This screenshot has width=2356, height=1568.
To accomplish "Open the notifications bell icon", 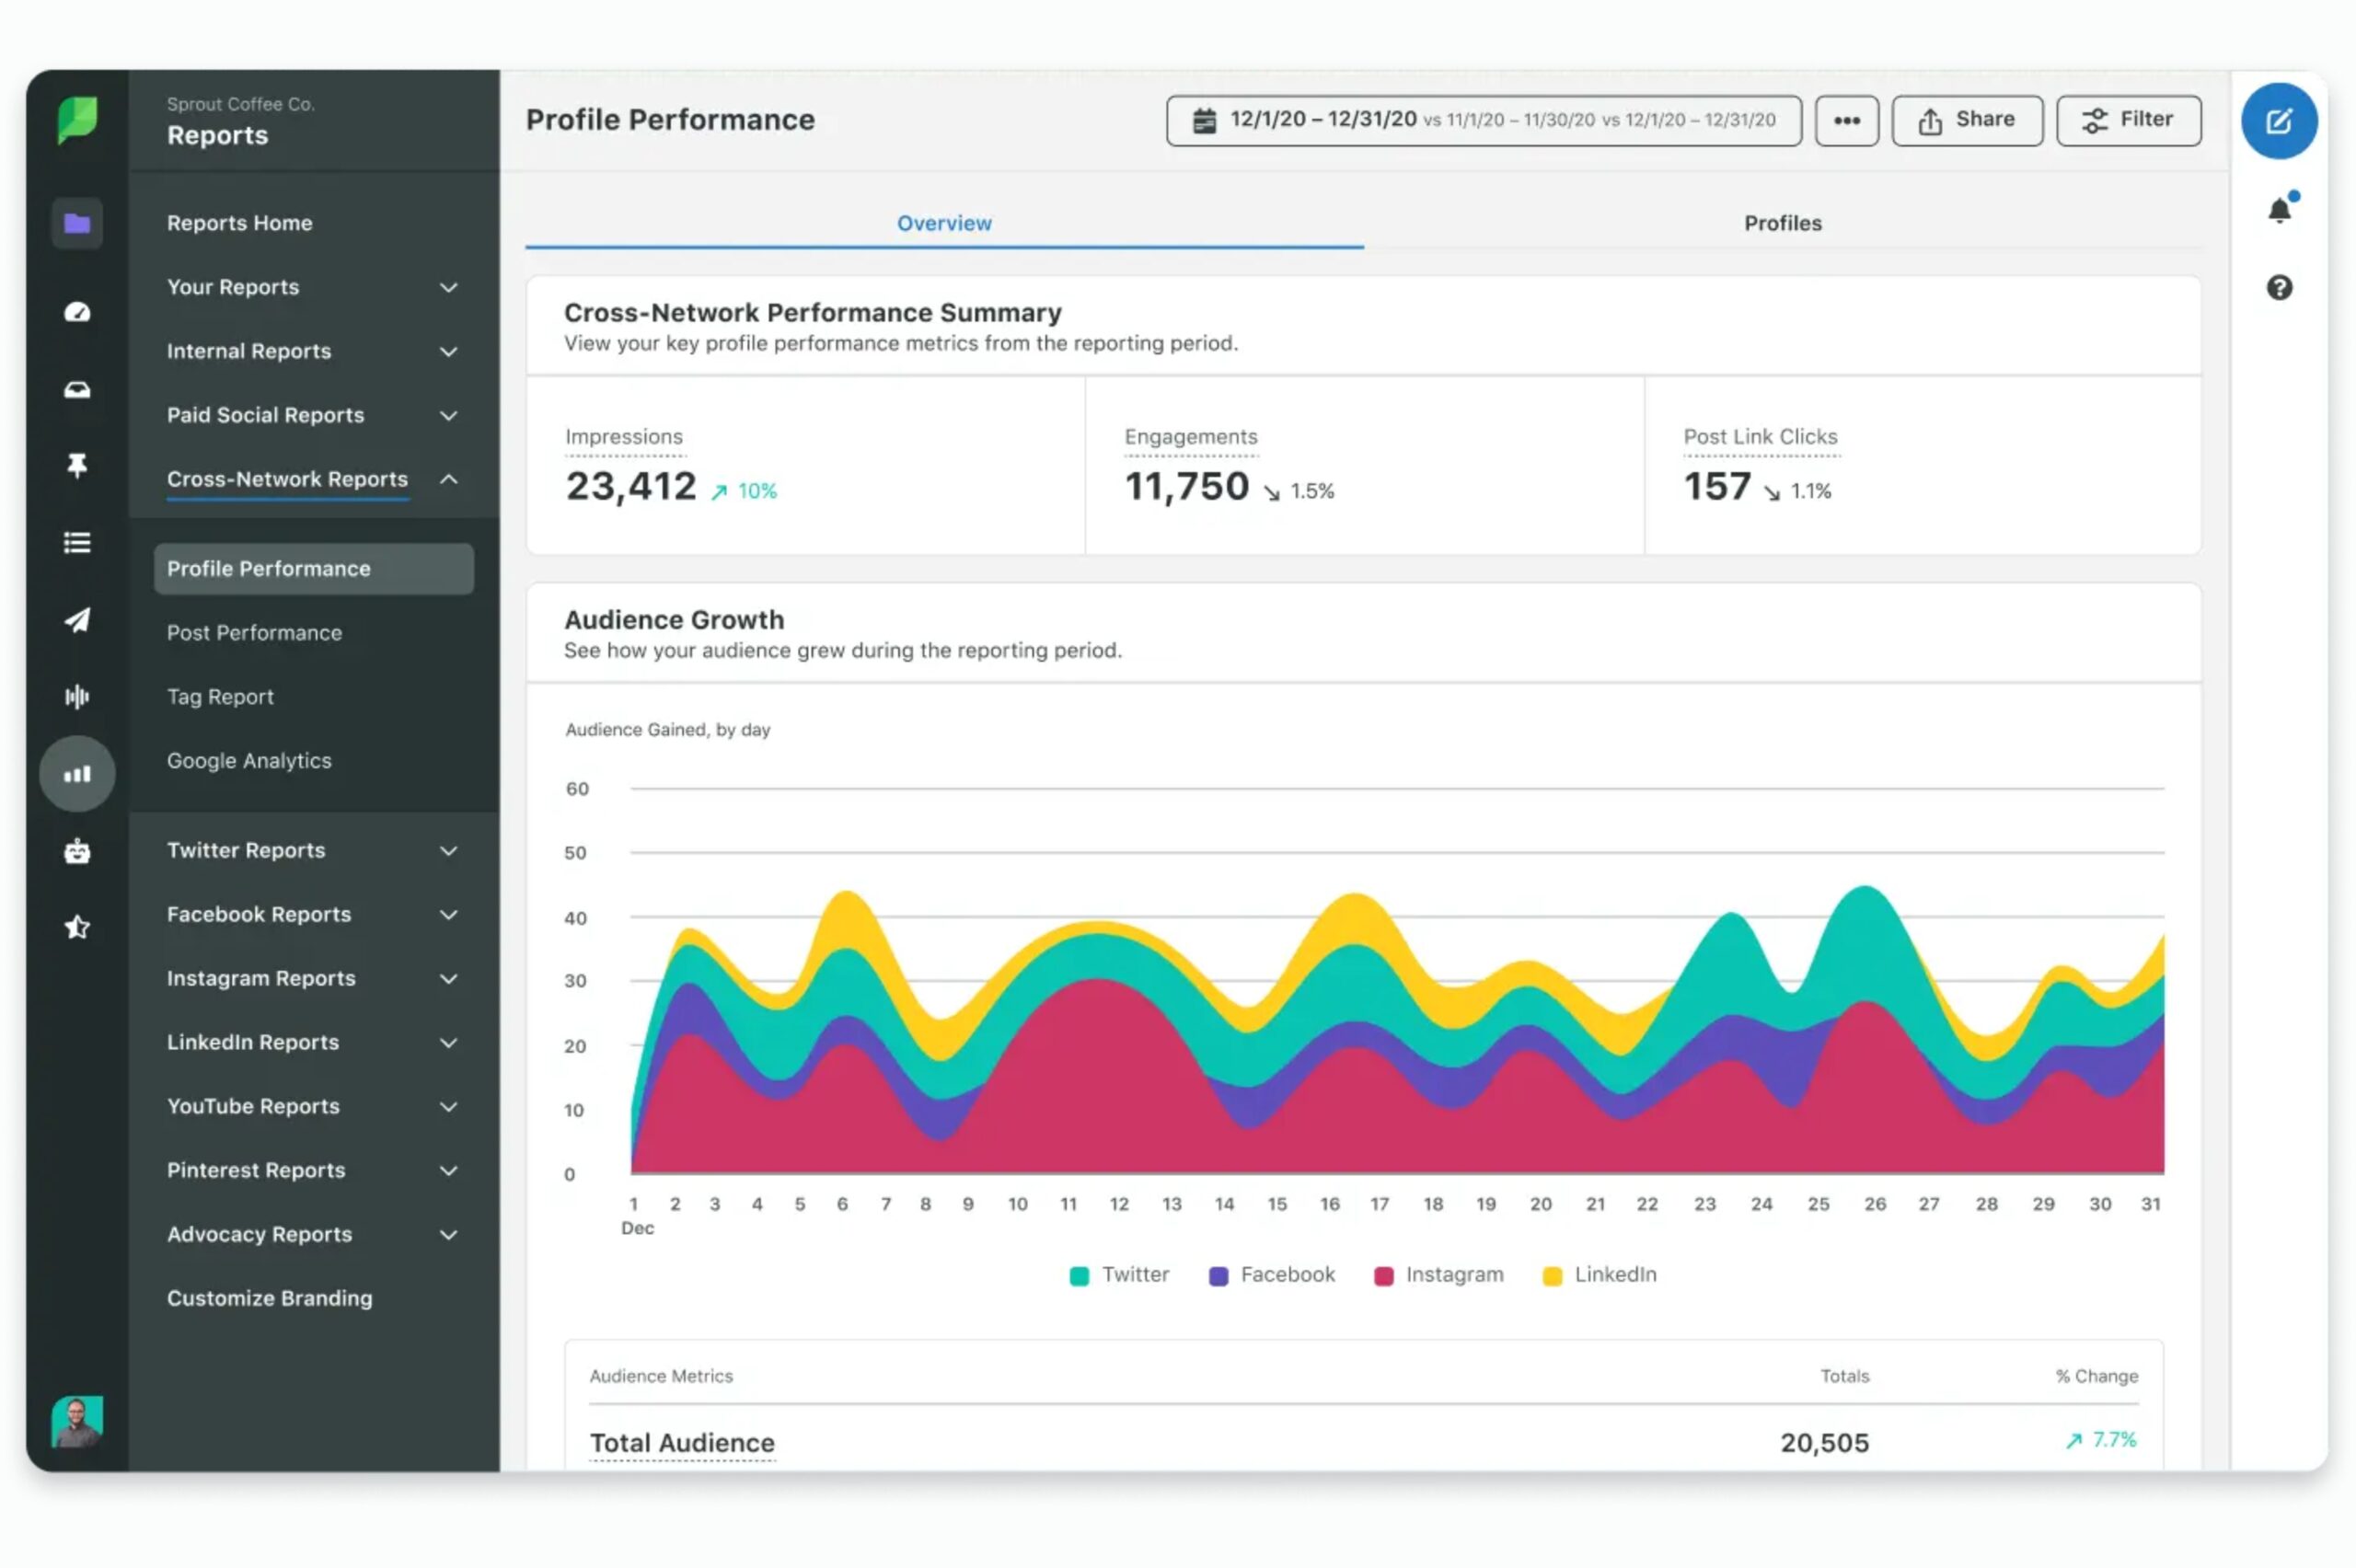I will click(x=2279, y=210).
